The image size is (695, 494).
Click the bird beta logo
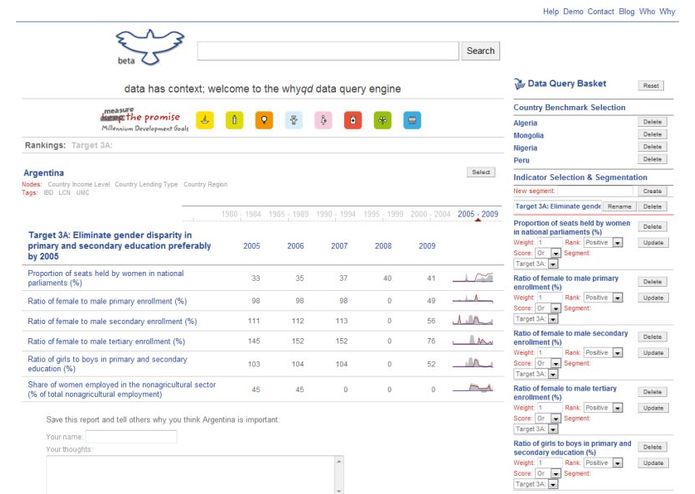[x=150, y=47]
